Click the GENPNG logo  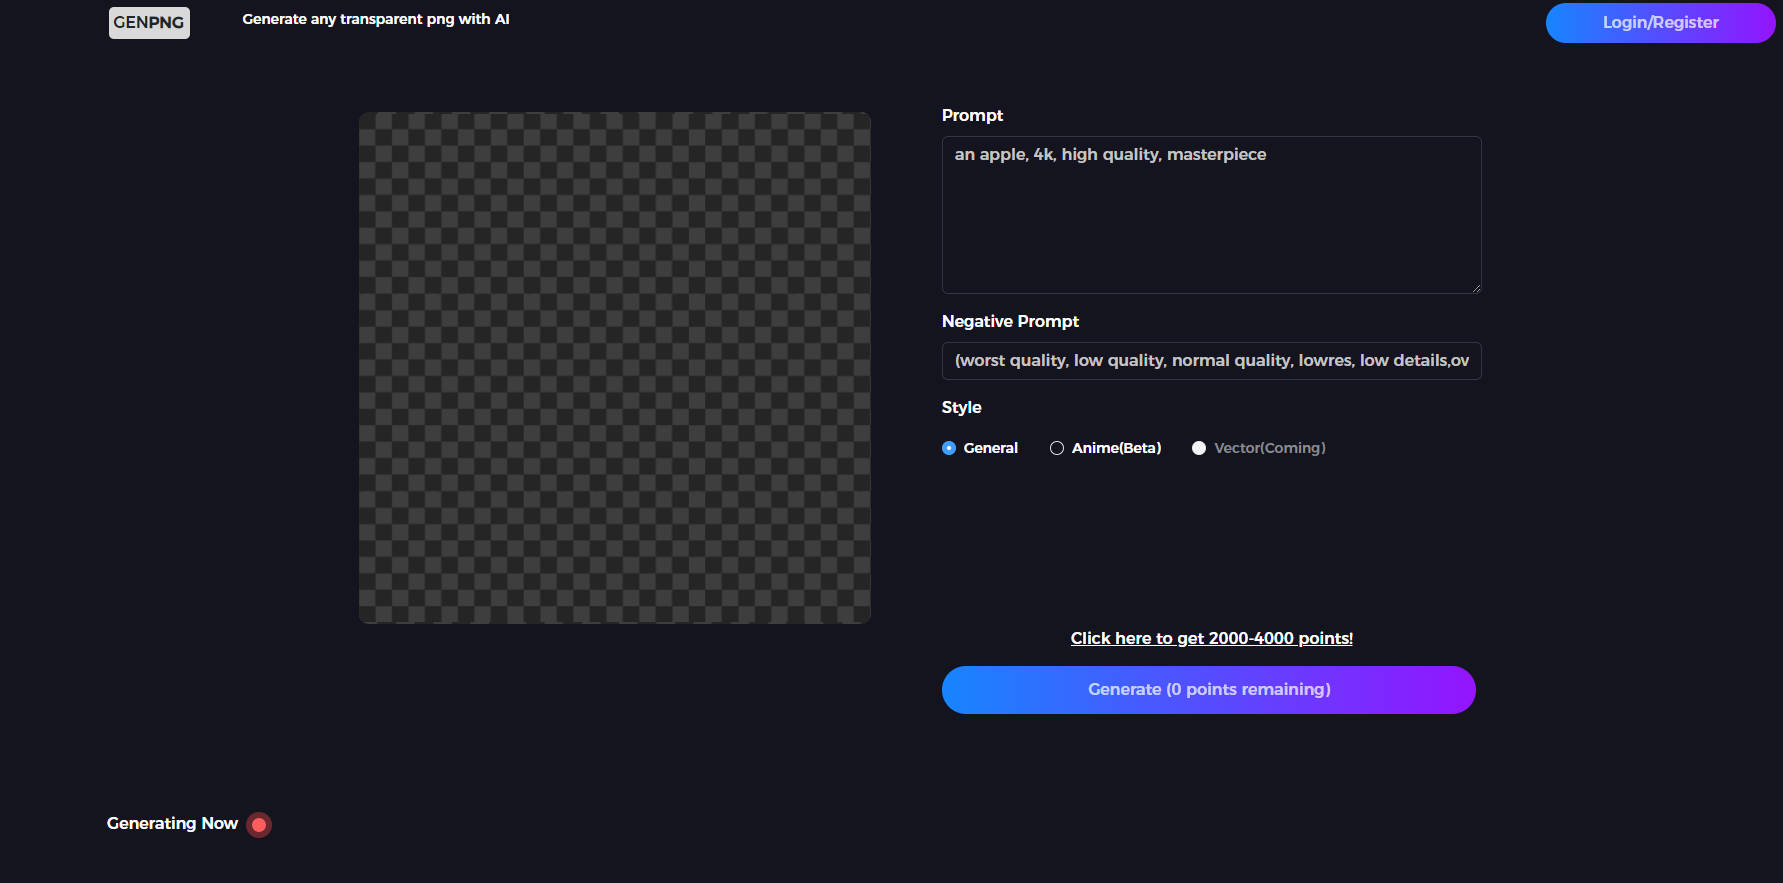click(149, 22)
